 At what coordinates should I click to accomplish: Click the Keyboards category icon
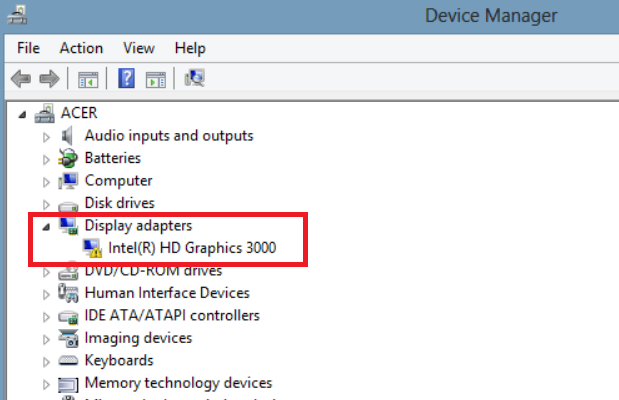coord(68,360)
